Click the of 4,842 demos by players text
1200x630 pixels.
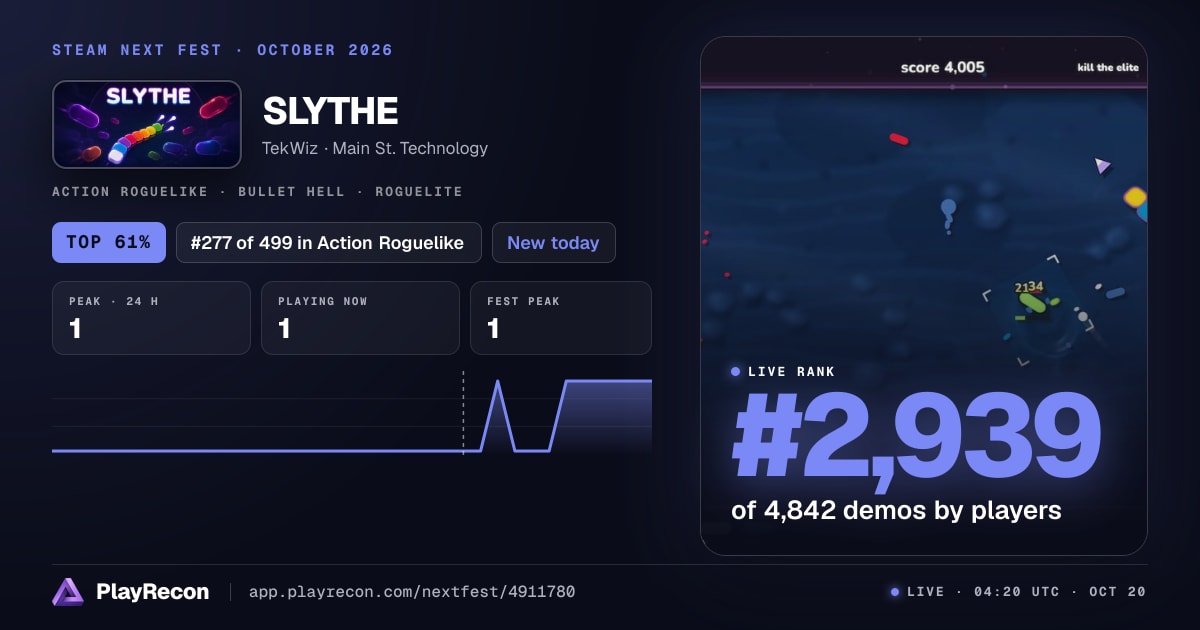point(896,510)
